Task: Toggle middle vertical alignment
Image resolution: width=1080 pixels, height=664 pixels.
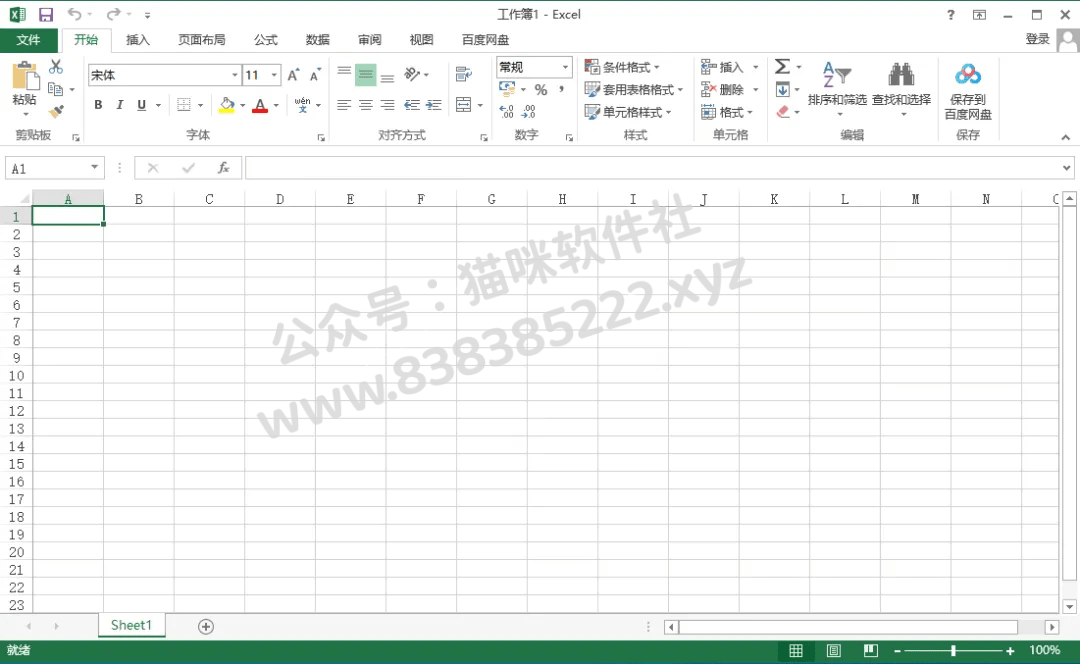Action: click(366, 74)
